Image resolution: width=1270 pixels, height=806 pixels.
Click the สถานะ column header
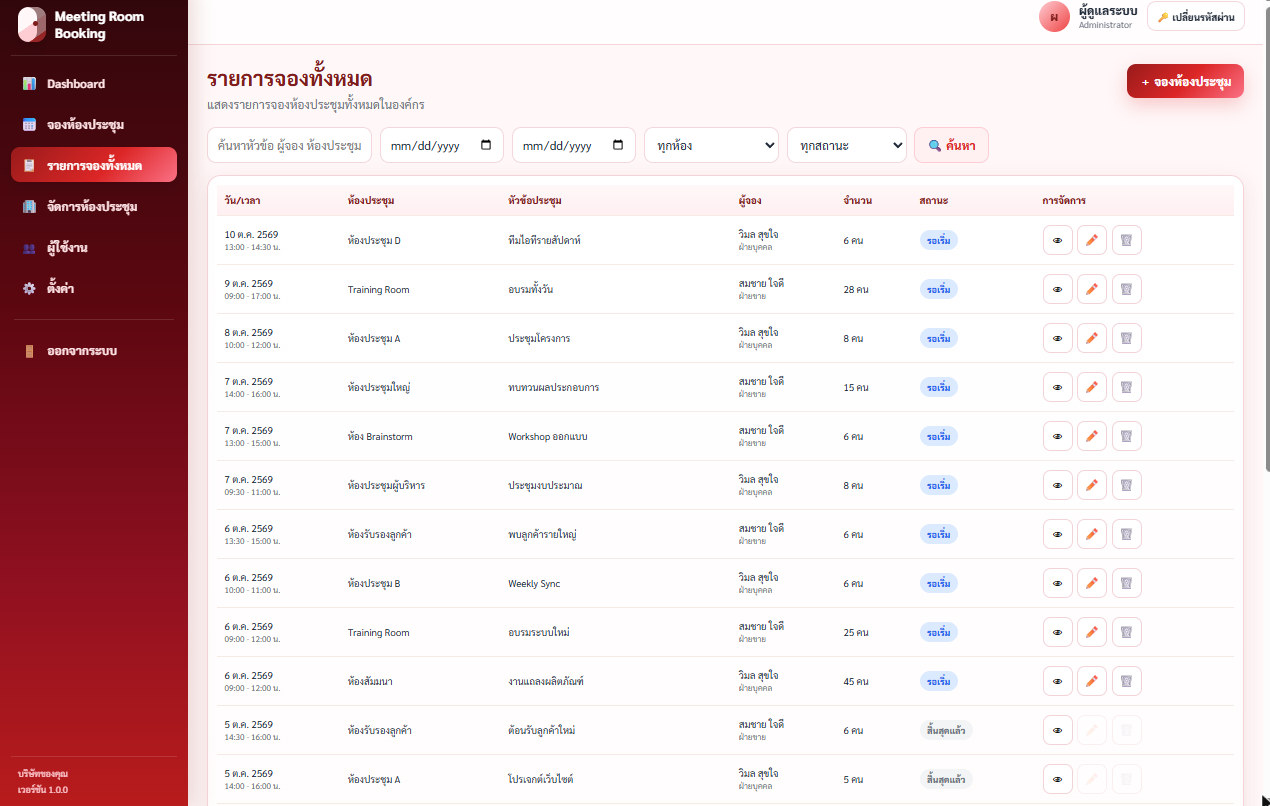[934, 201]
